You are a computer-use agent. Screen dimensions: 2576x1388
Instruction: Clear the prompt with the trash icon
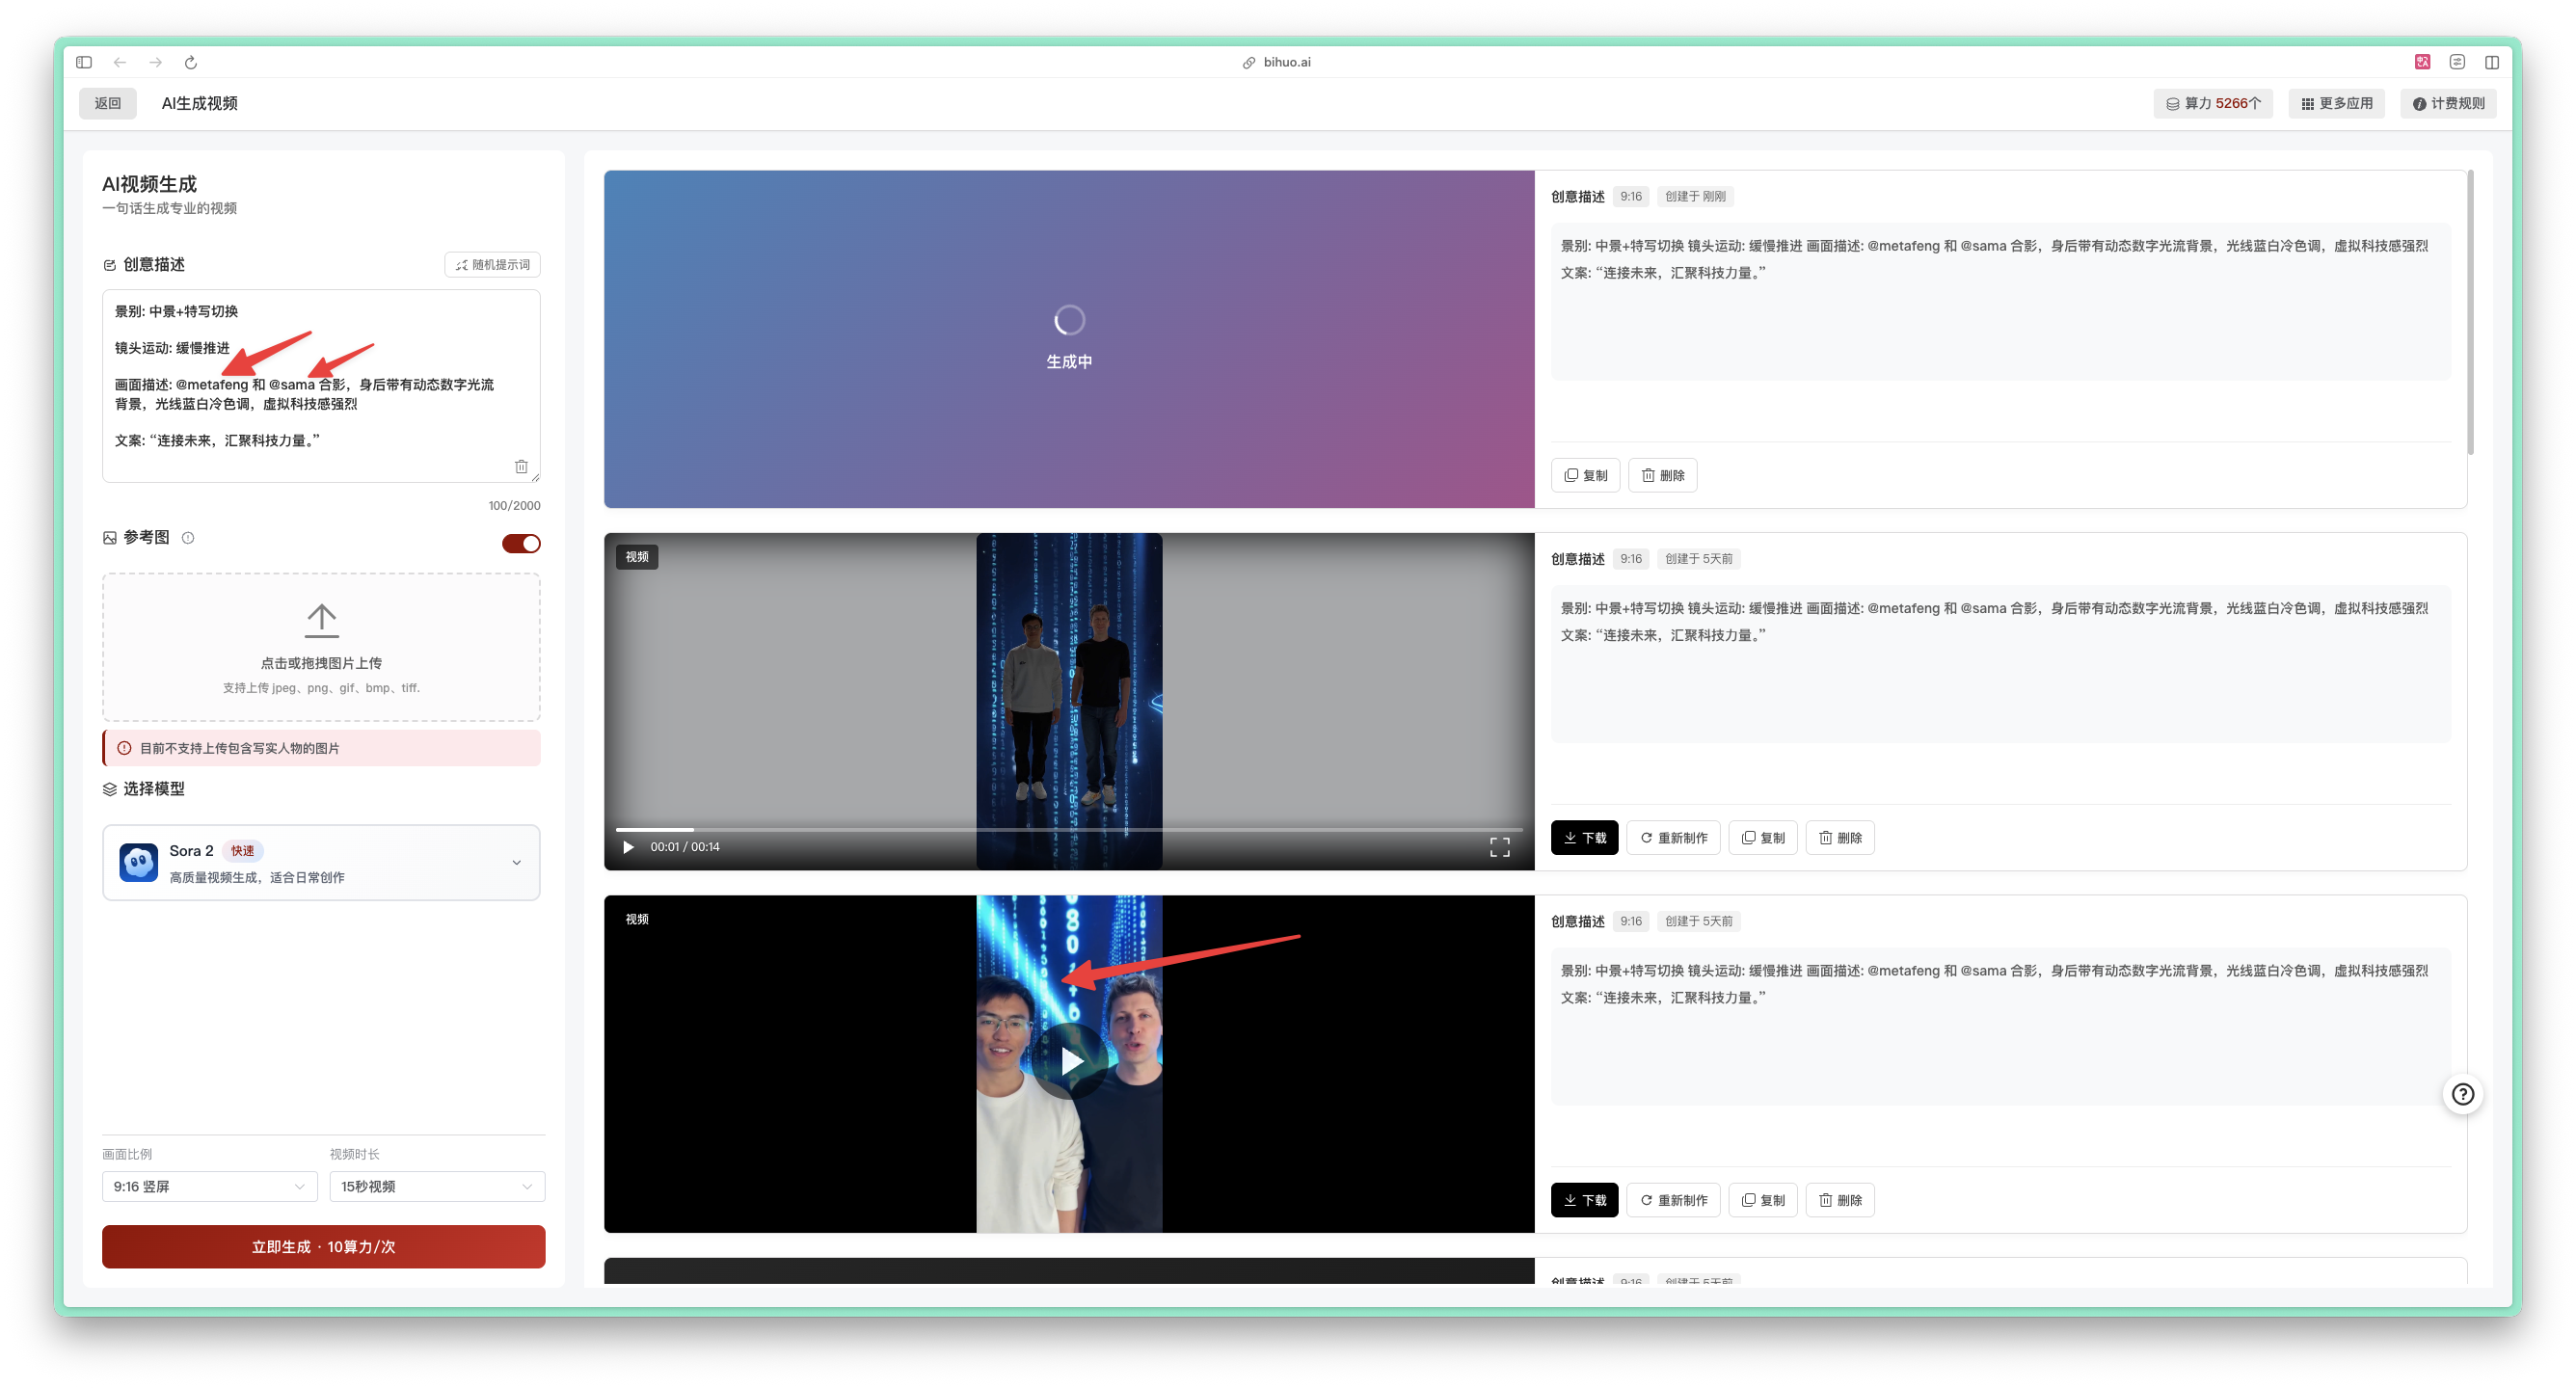pos(521,466)
